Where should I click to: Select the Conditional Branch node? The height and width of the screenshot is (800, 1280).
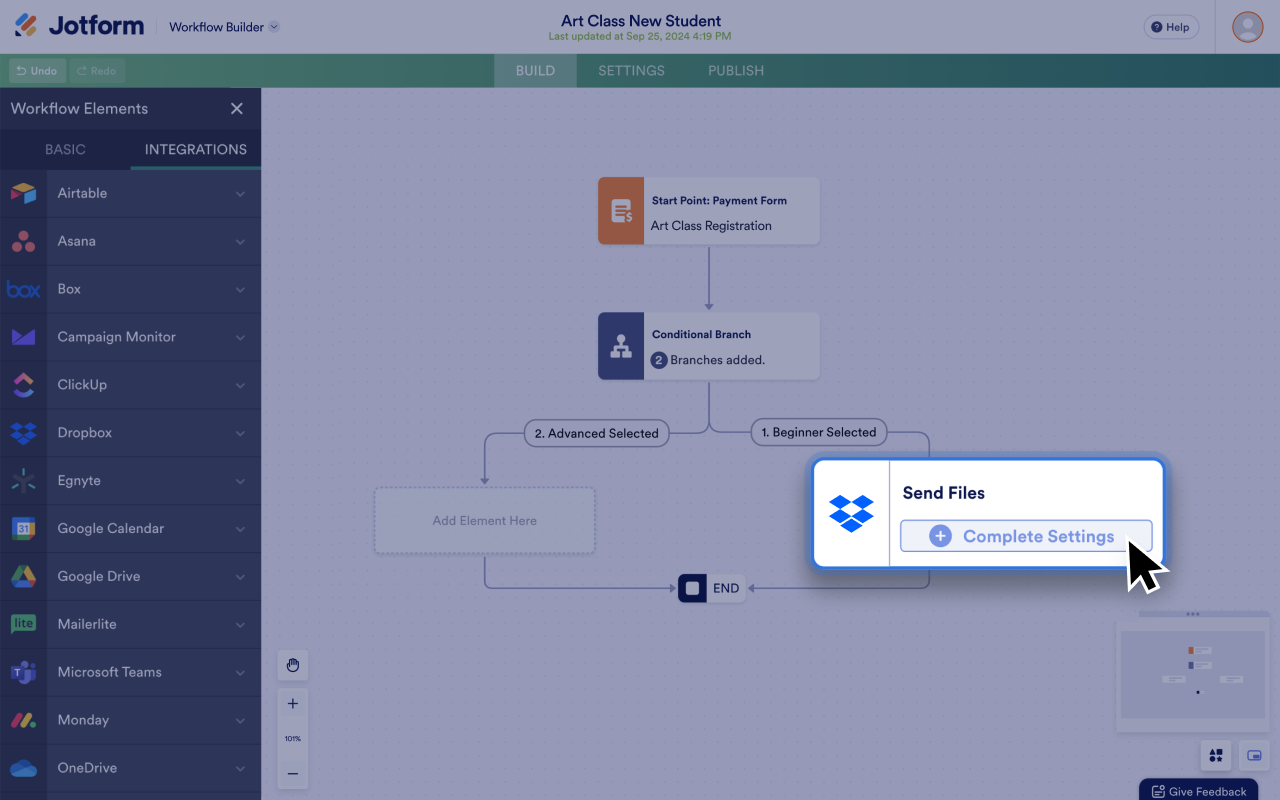[x=709, y=346]
